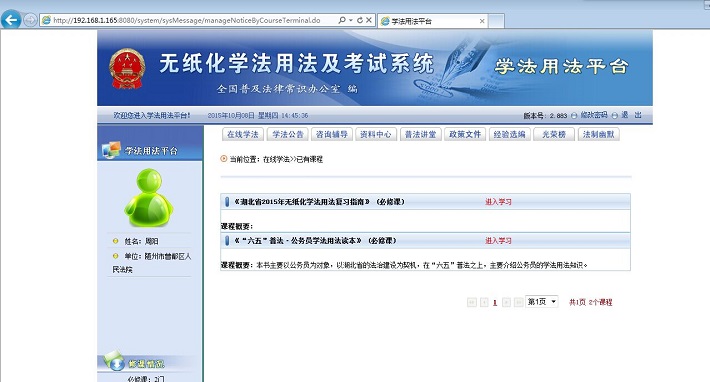
Task: Click the 修改密码 link
Action: pos(594,115)
